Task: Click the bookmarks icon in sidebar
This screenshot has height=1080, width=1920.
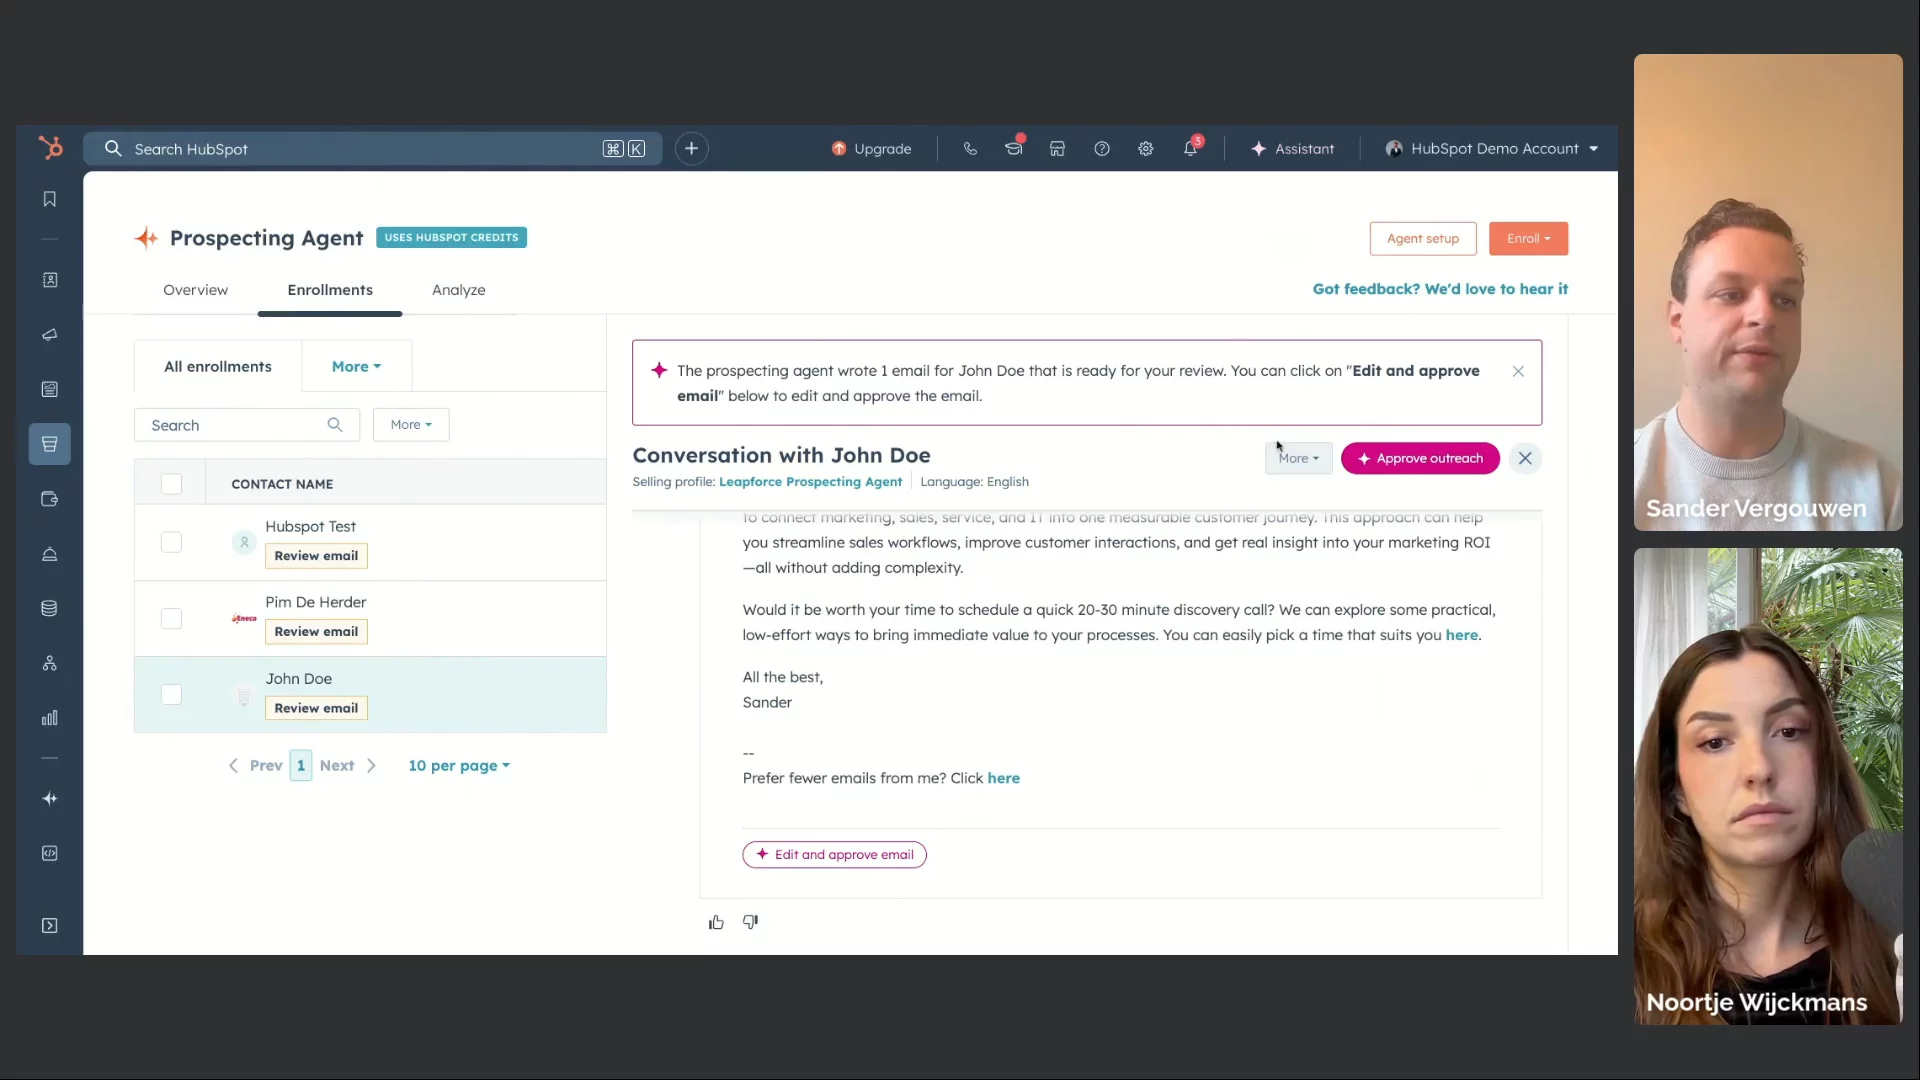Action: click(49, 199)
